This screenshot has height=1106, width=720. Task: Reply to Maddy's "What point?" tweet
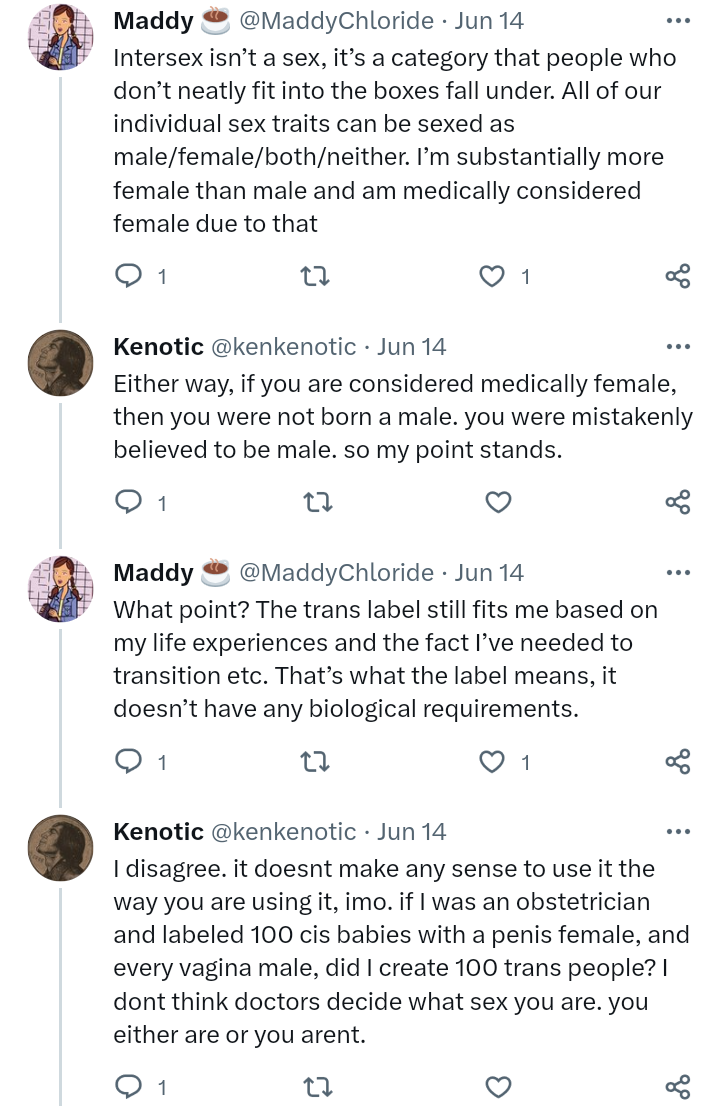point(130,761)
